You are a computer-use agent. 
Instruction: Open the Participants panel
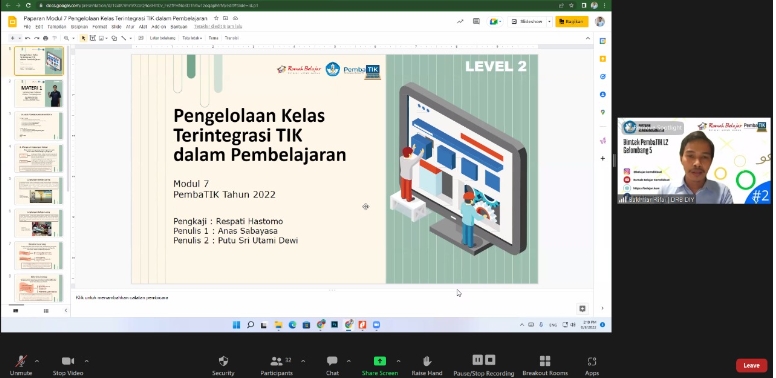[277, 365]
